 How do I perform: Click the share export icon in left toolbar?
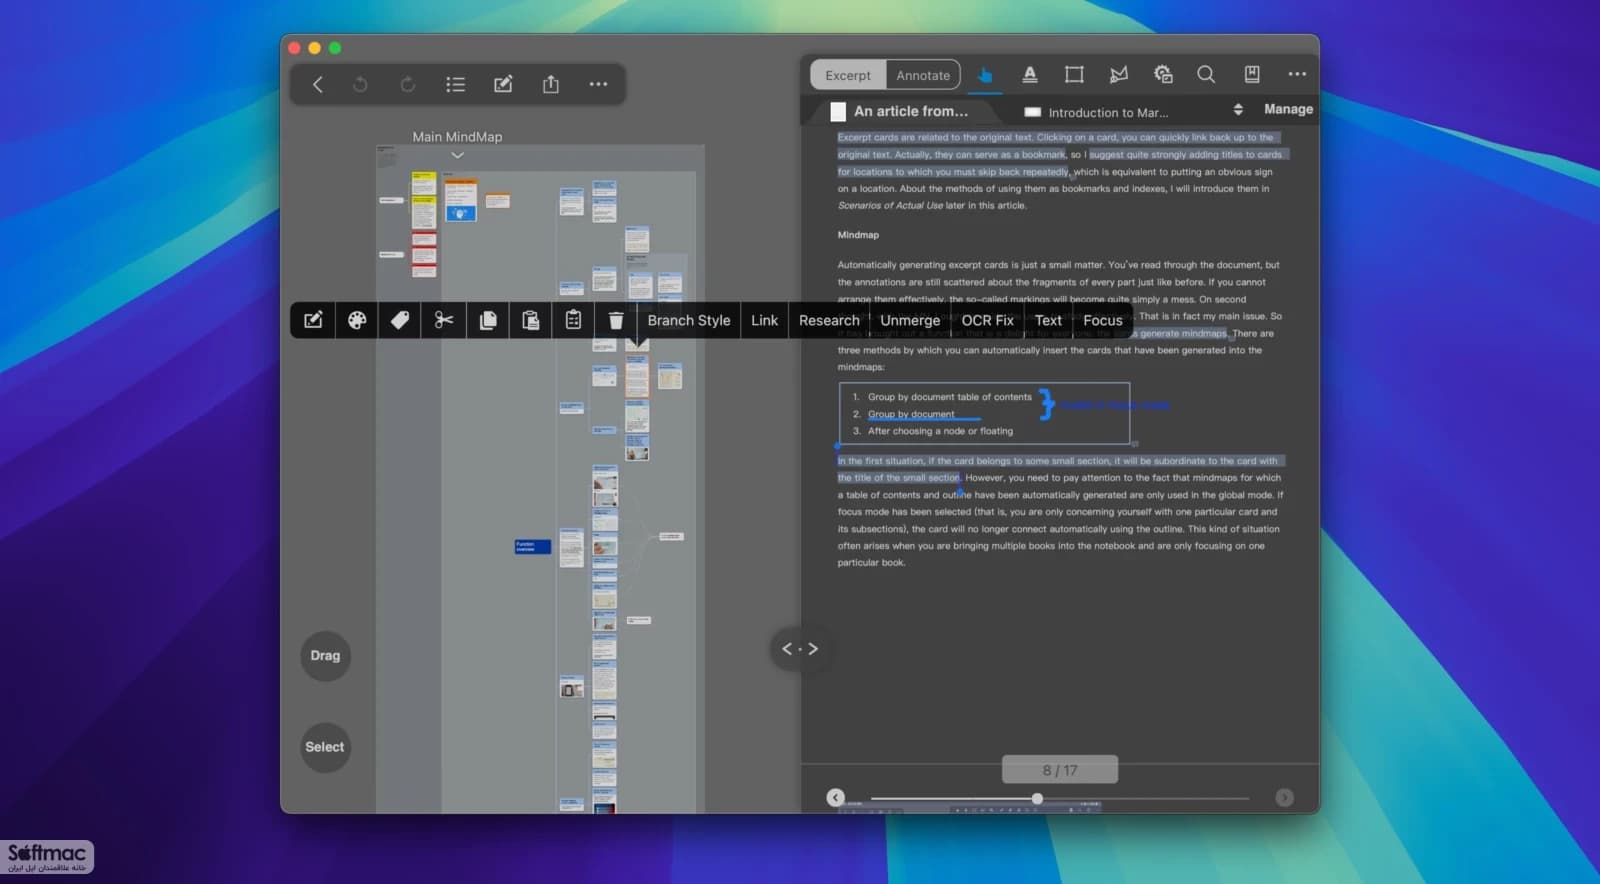551,84
